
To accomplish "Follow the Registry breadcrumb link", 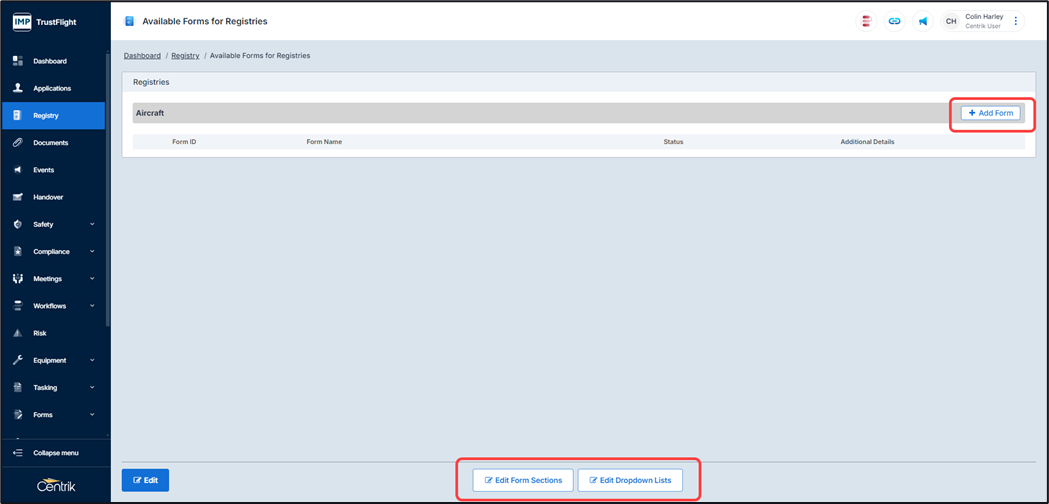I will pyautogui.click(x=185, y=56).
